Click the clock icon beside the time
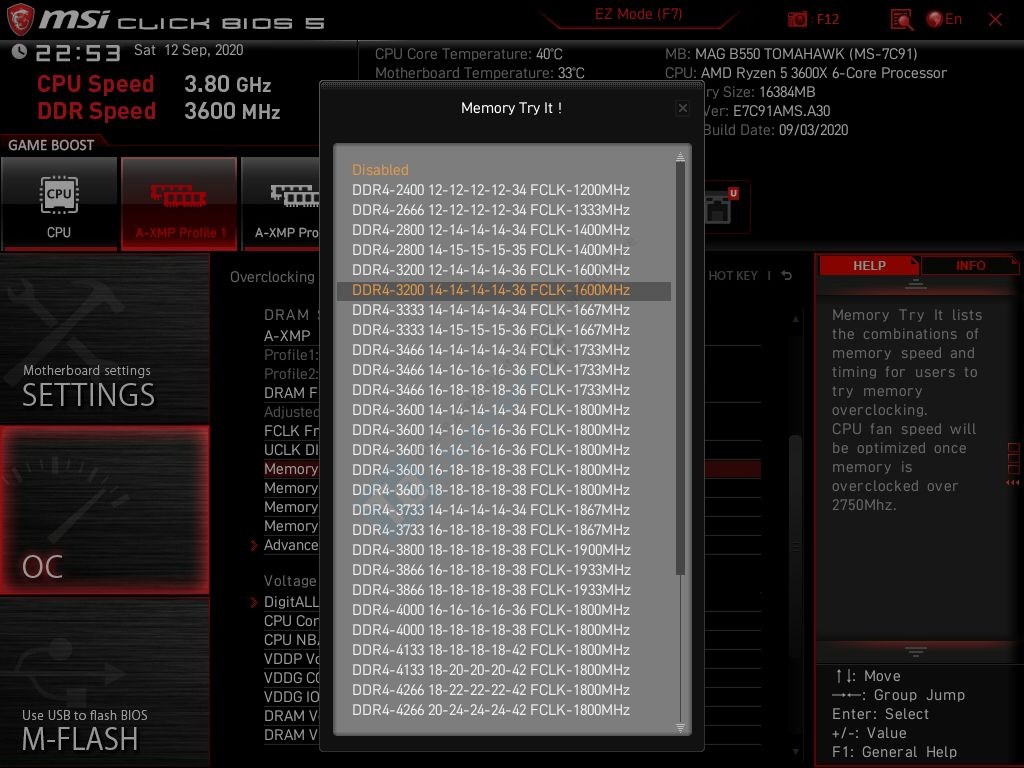Viewport: 1024px width, 768px height. pyautogui.click(x=19, y=52)
